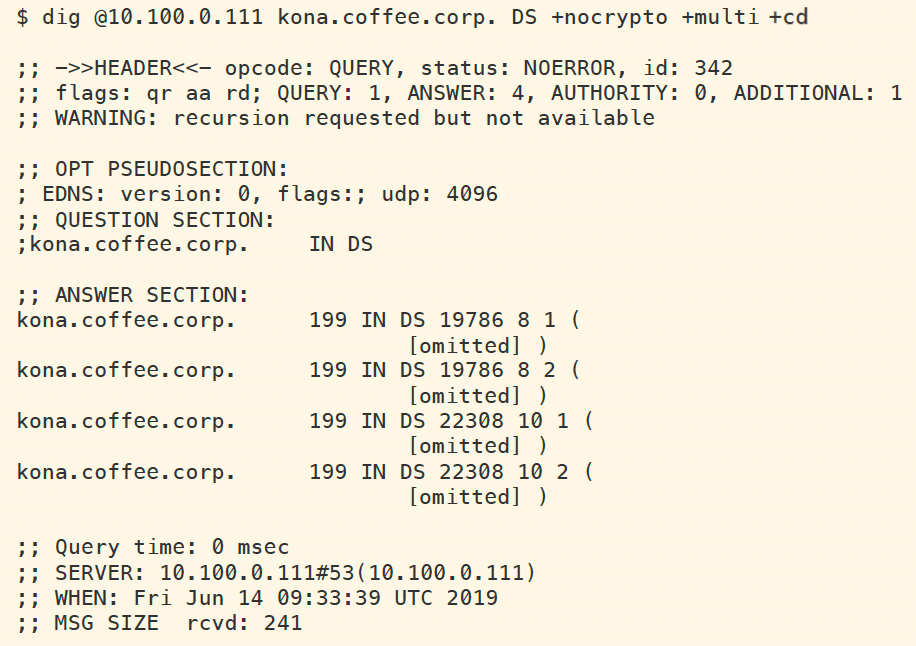The width and height of the screenshot is (916, 646).
Task: Click the last [omitted] digest placeholder
Action: point(465,497)
